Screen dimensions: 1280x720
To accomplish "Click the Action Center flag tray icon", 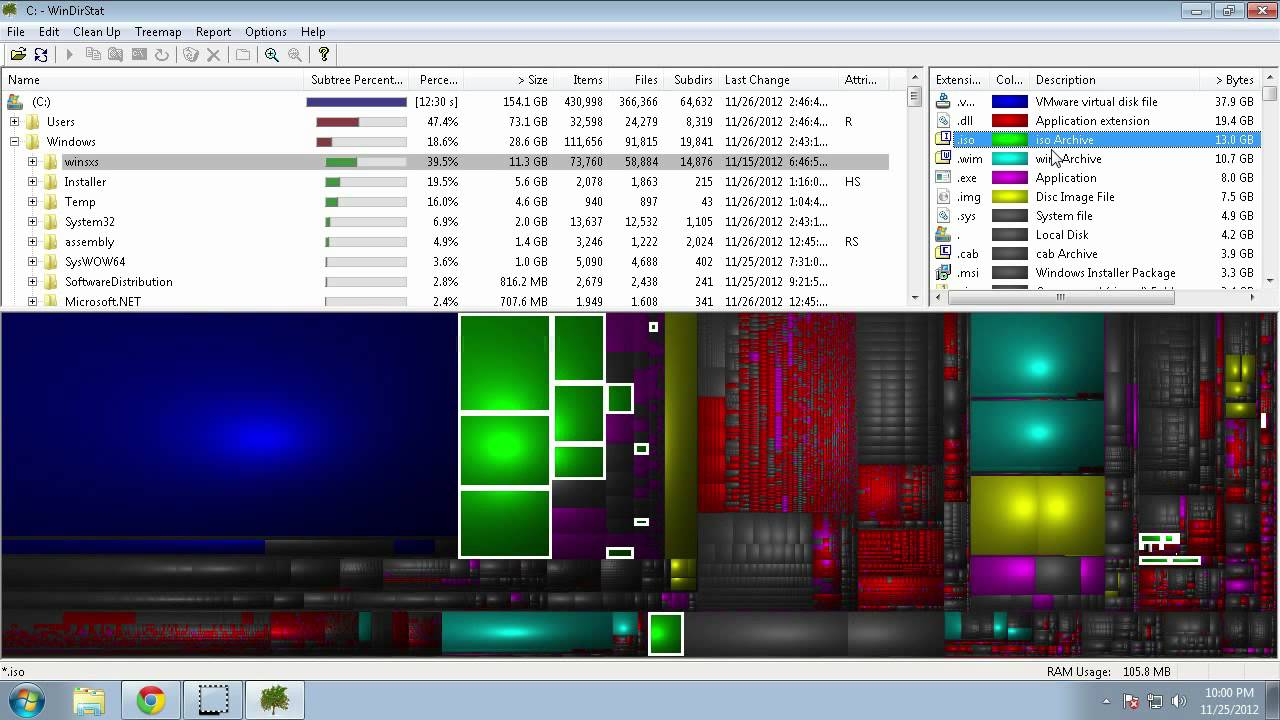I will [1132, 701].
